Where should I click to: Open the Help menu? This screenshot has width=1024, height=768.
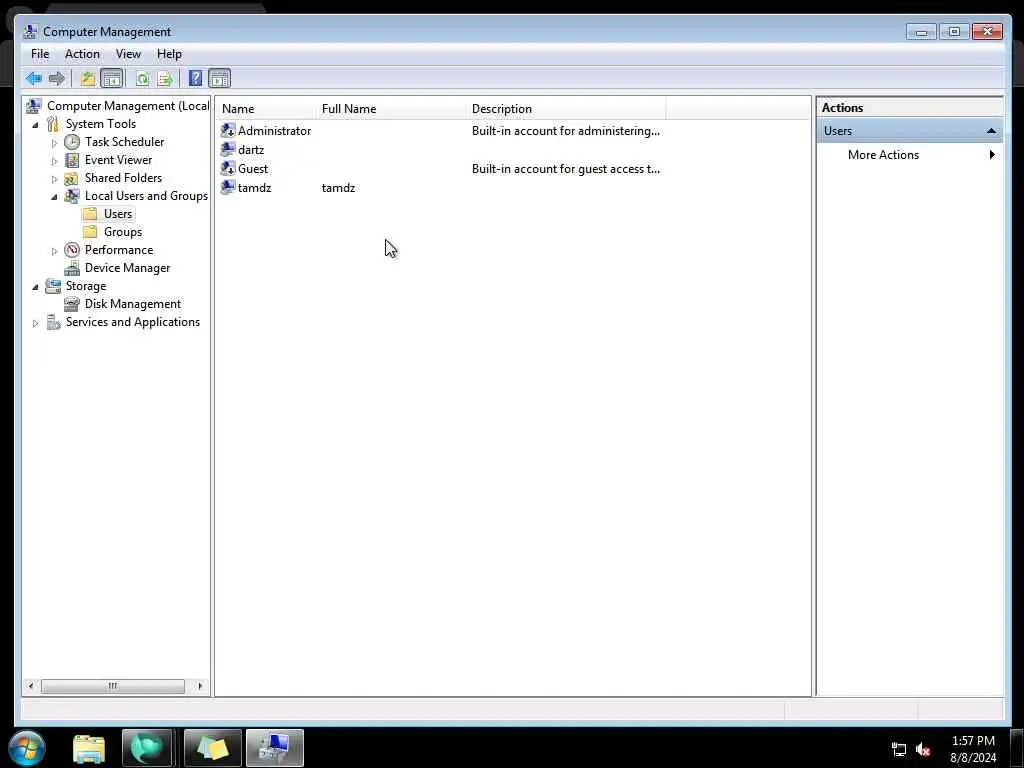[169, 54]
